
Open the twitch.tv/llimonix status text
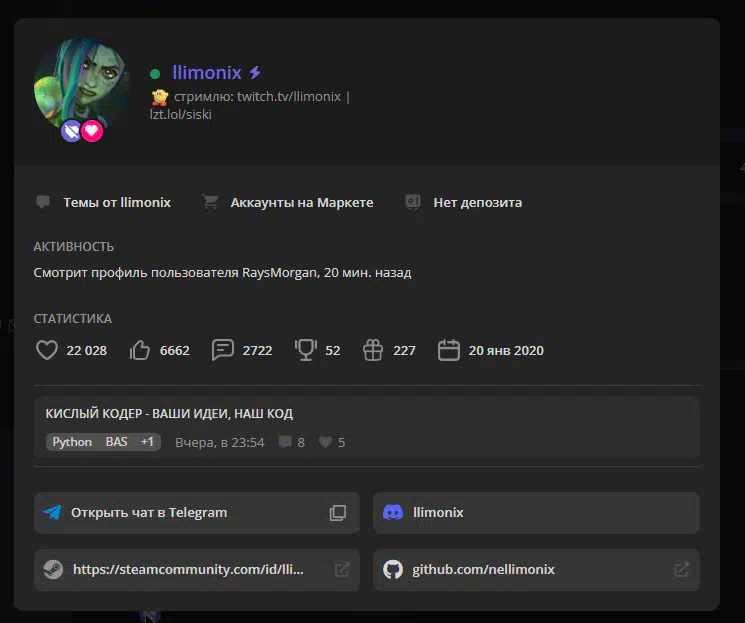click(x=289, y=96)
